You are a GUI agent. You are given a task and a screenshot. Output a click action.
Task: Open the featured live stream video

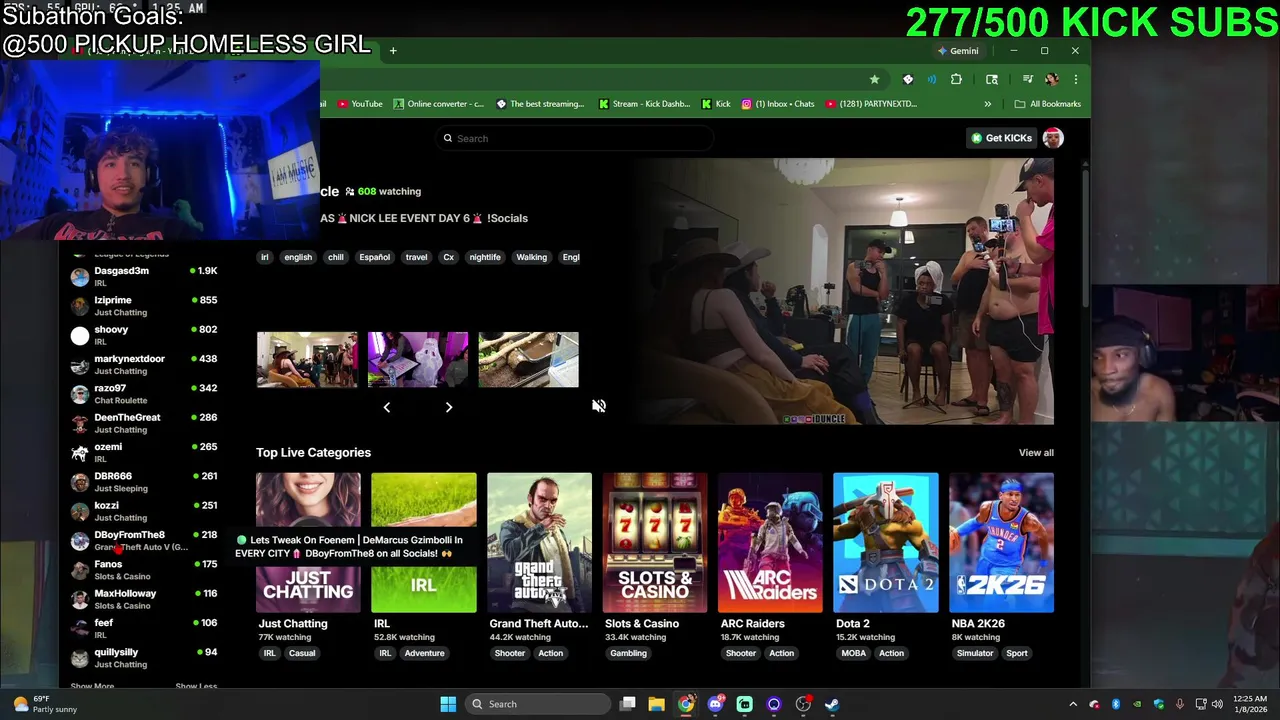tap(848, 291)
